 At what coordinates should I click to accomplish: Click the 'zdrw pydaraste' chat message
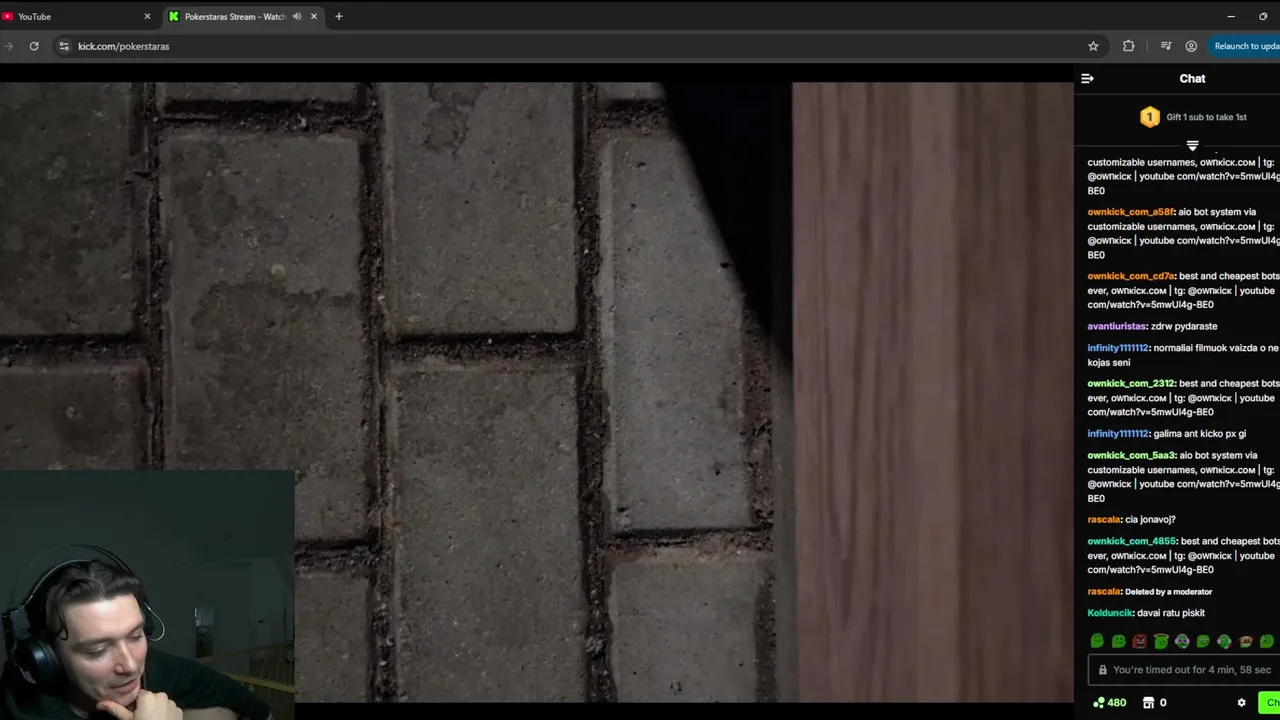pyautogui.click(x=1184, y=326)
